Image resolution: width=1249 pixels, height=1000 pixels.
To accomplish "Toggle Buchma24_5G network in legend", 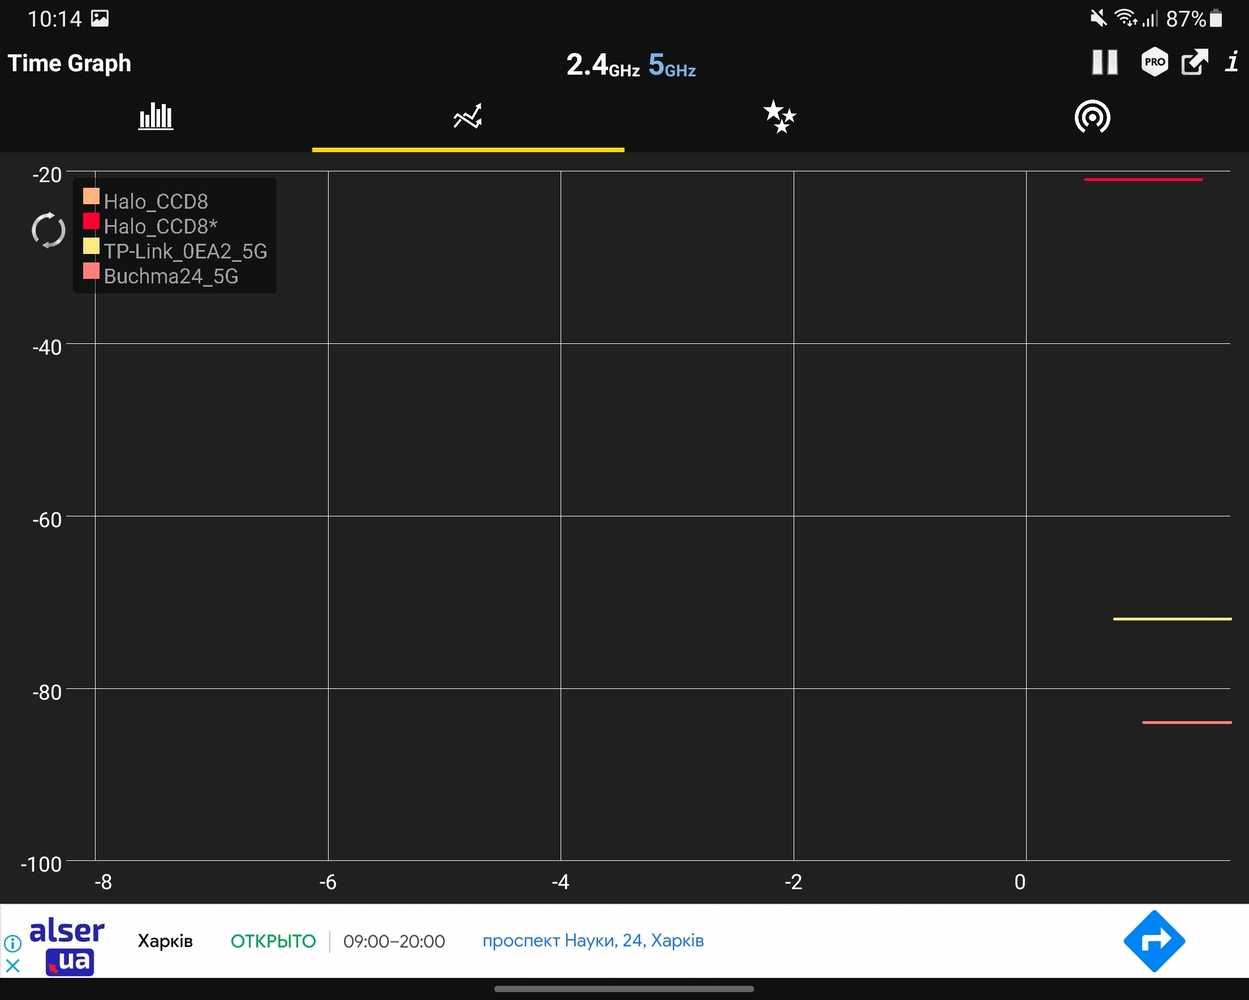I will (170, 276).
